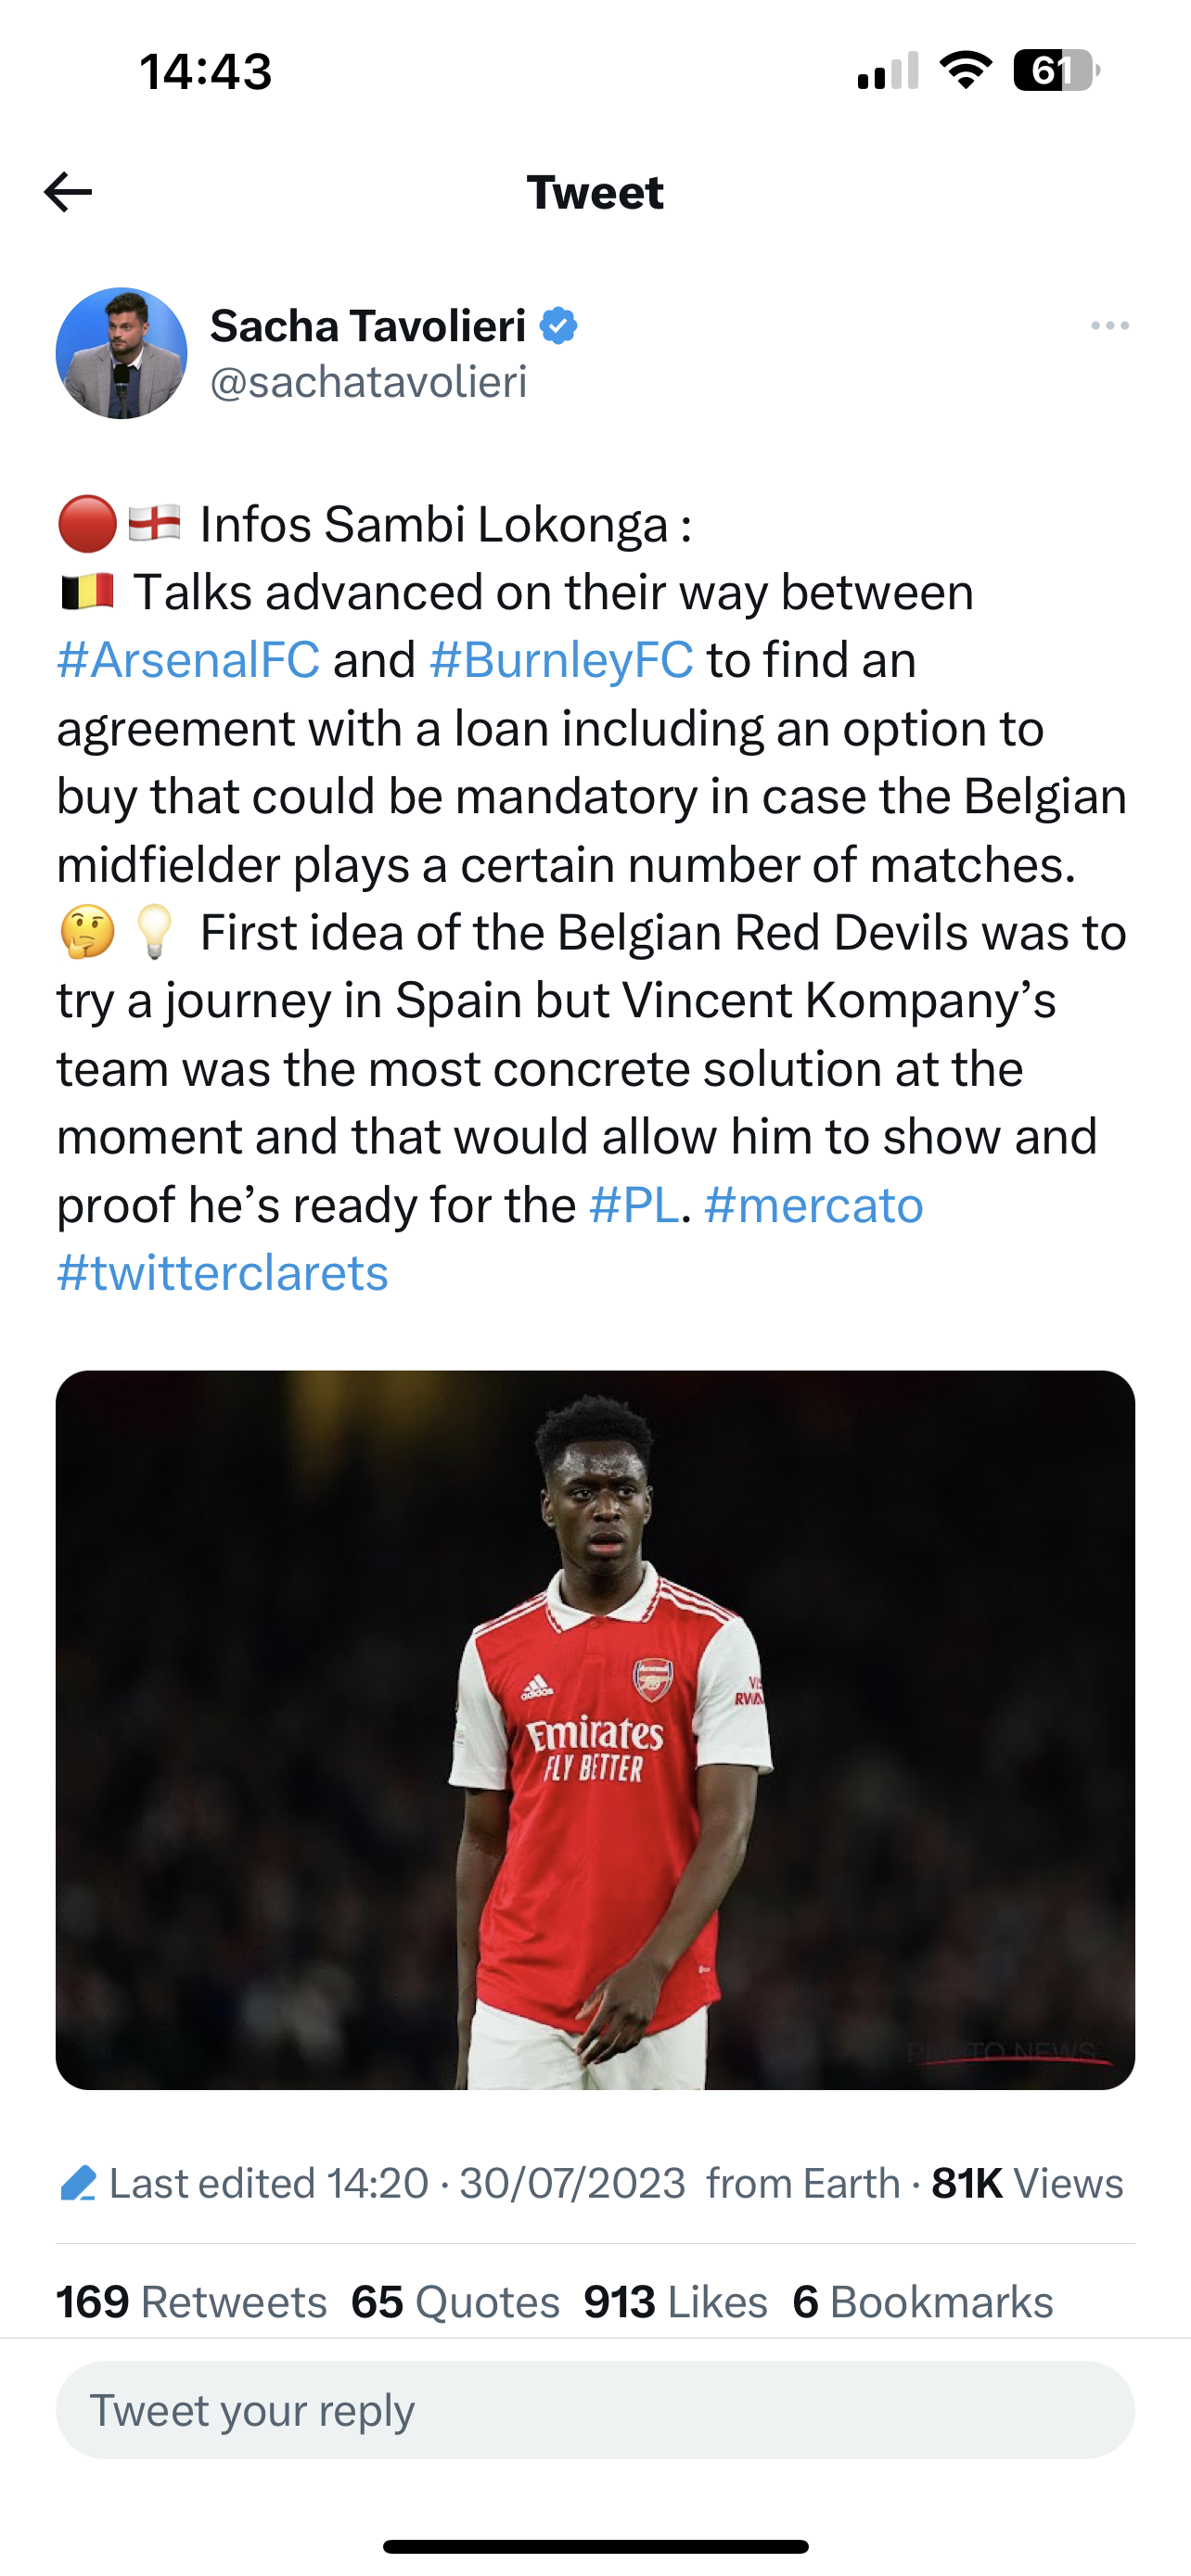Viewport: 1191px width, 2576px height.
Task: View the 913 Likes list
Action: tap(675, 2301)
